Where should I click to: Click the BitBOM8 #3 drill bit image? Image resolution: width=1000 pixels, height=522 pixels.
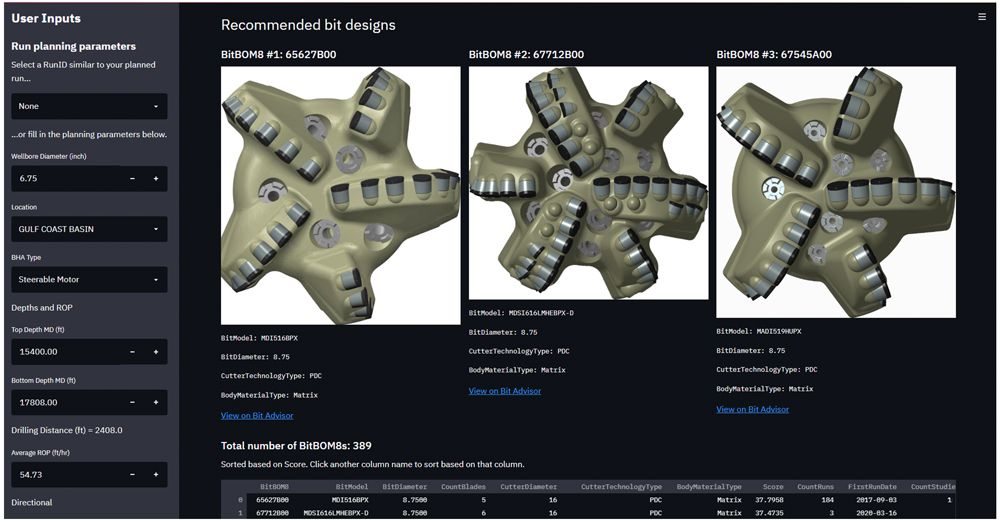coord(836,192)
